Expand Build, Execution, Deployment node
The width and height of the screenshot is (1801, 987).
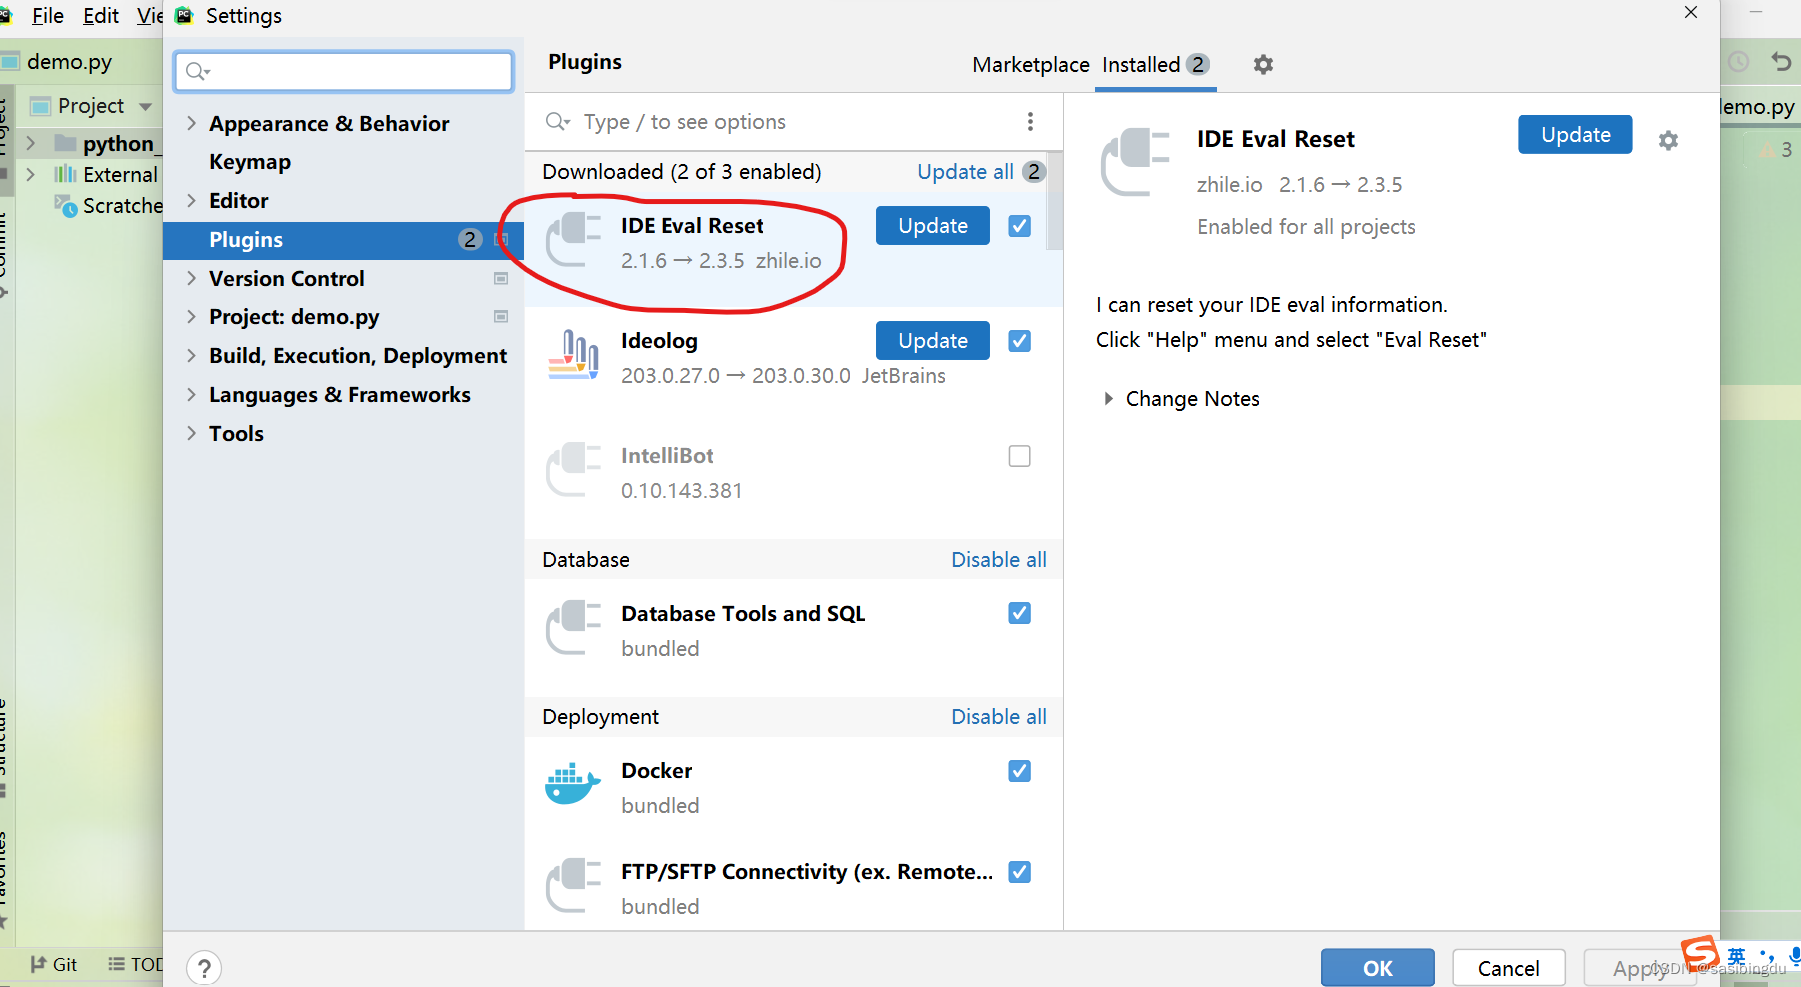(x=191, y=356)
